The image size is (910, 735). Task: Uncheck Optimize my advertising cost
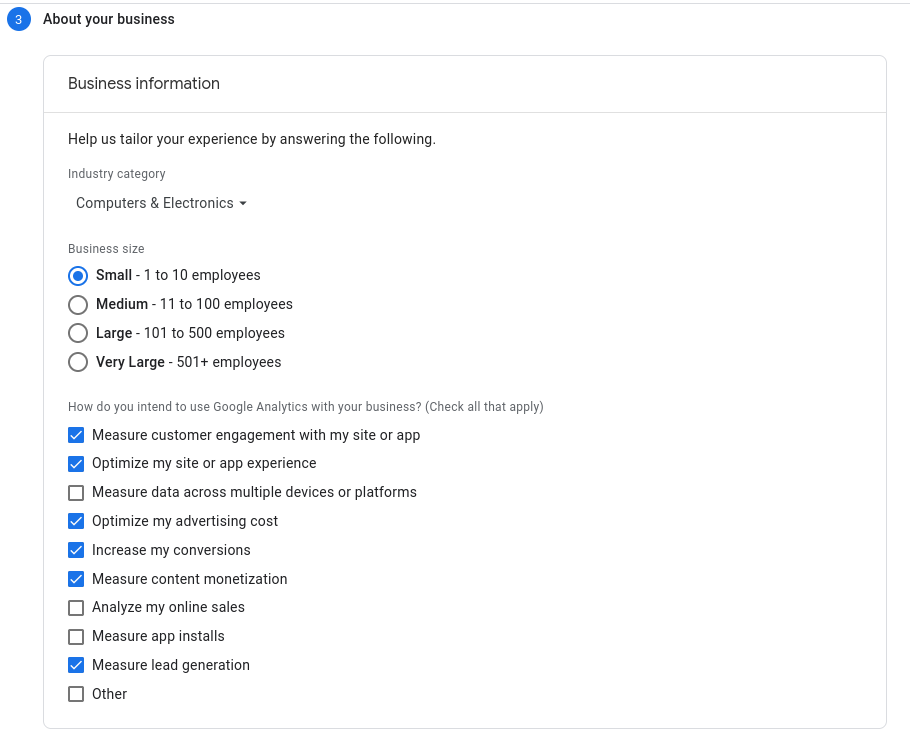click(x=76, y=521)
